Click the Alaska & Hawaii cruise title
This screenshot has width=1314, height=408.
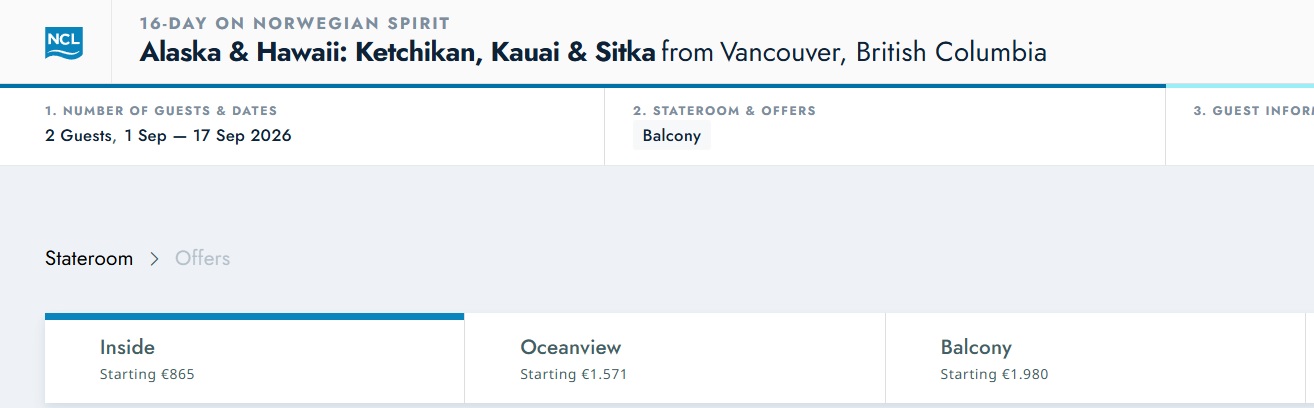(397, 52)
